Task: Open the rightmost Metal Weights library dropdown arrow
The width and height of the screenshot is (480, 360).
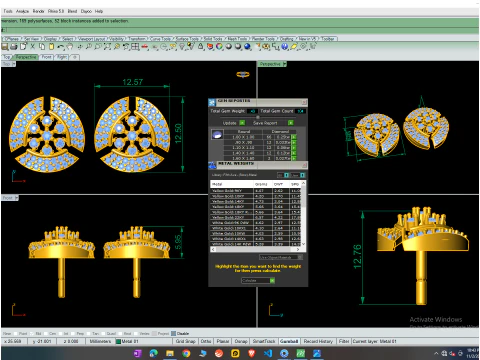Action: point(302,175)
